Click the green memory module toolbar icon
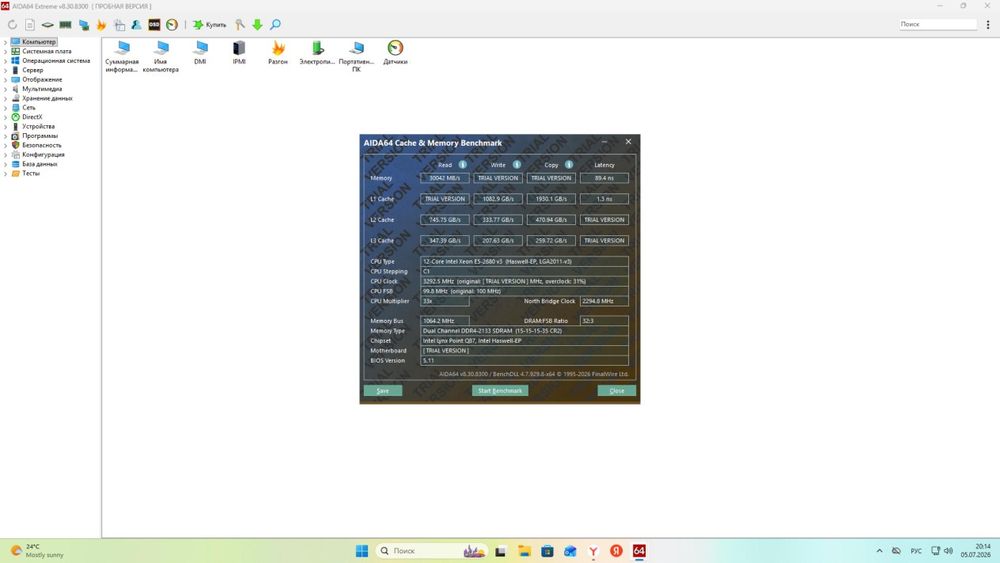Screen dimensions: 1000x563 point(65,25)
